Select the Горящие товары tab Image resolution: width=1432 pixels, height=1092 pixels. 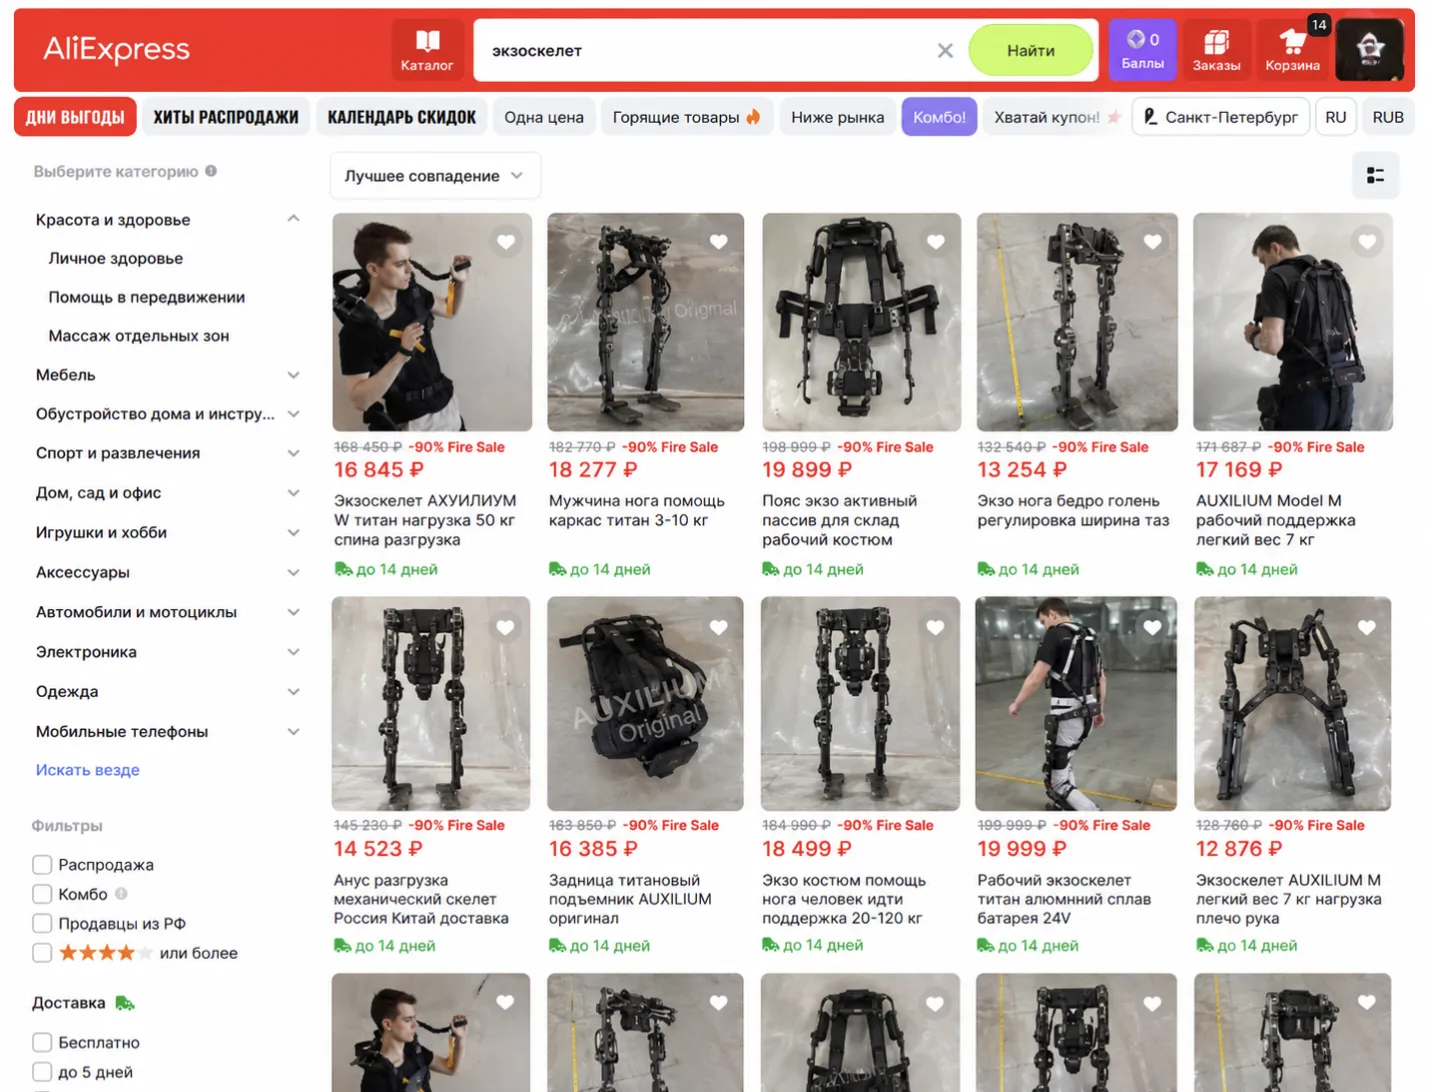(x=686, y=117)
